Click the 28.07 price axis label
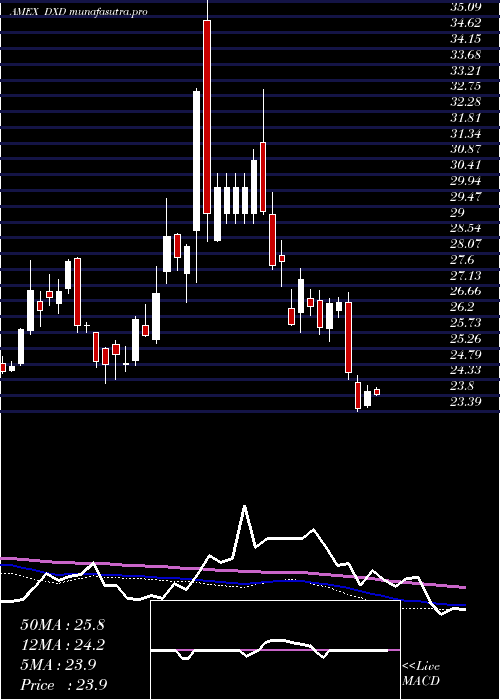 [x=466, y=244]
